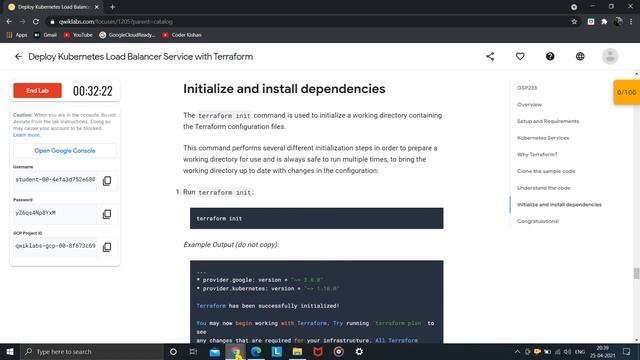This screenshot has width=640, height=360.
Task: Open Mail app on the taskbar
Action: 214,351
